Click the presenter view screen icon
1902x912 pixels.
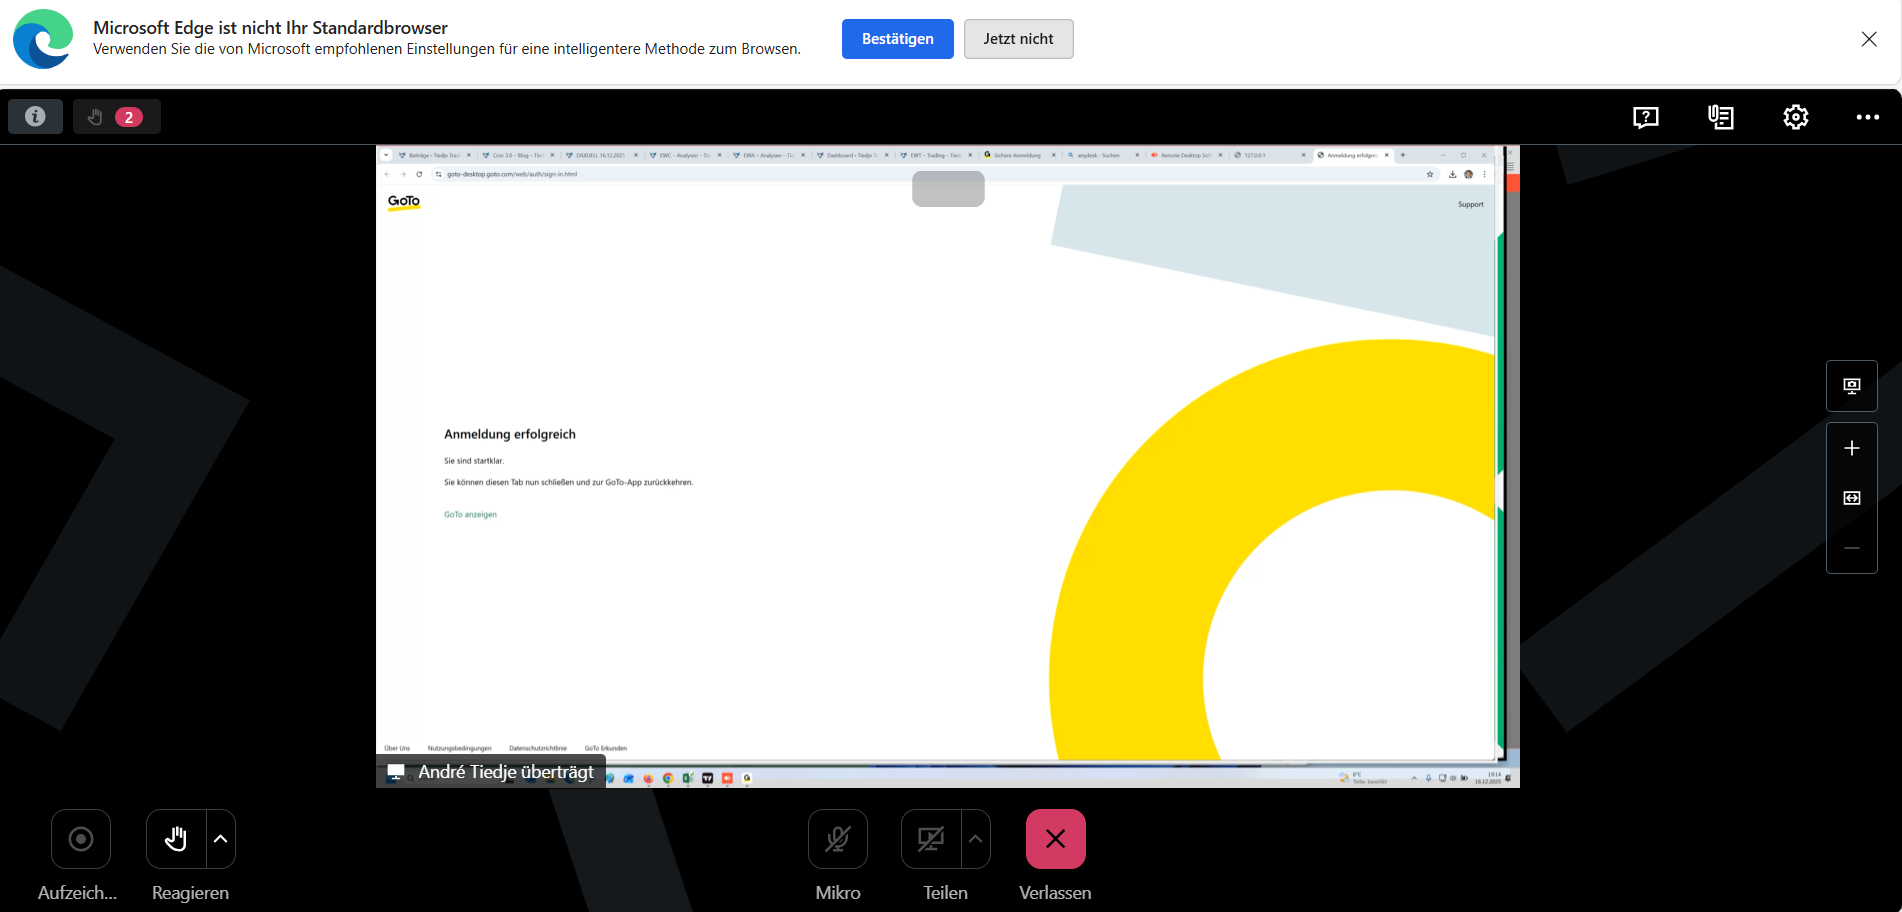coord(1851,386)
